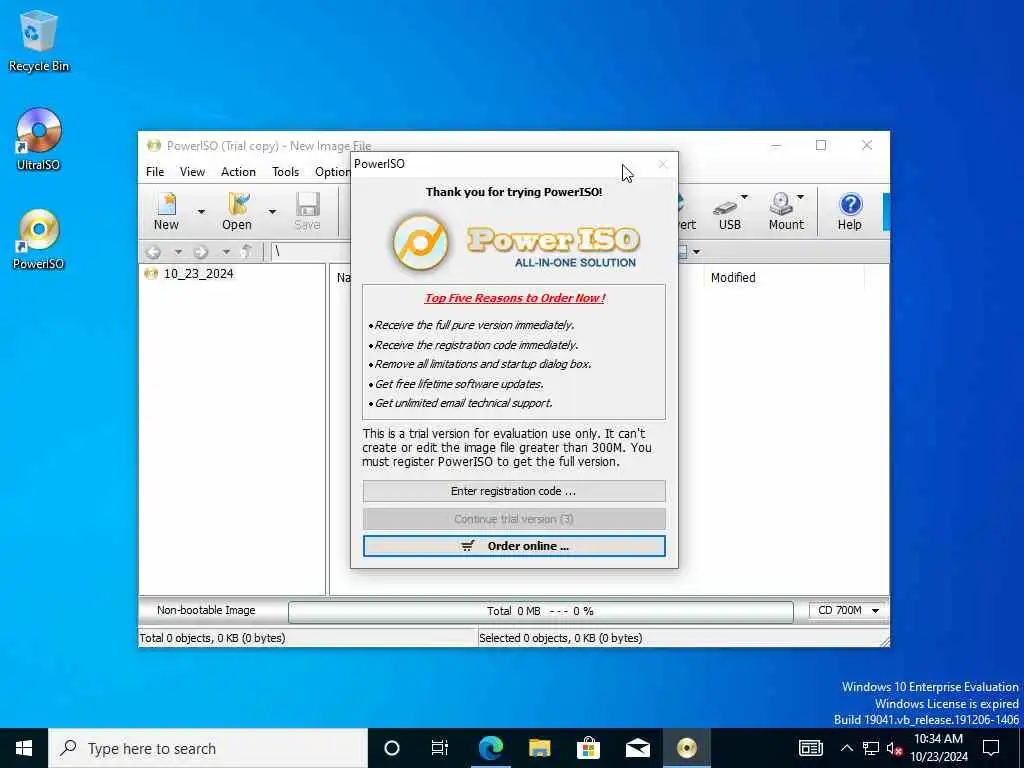This screenshot has height=768, width=1024.
Task: Open the notification center icon
Action: (991, 748)
